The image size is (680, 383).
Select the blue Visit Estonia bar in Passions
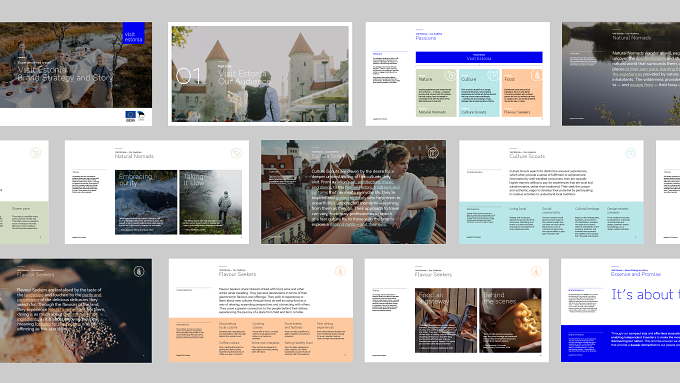(x=479, y=57)
